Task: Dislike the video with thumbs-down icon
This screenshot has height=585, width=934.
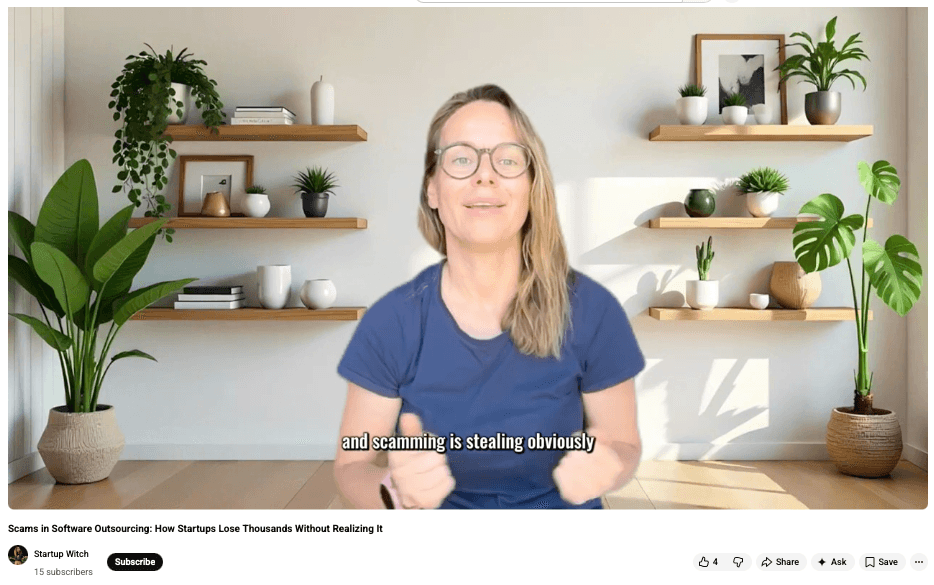Action: [x=738, y=562]
